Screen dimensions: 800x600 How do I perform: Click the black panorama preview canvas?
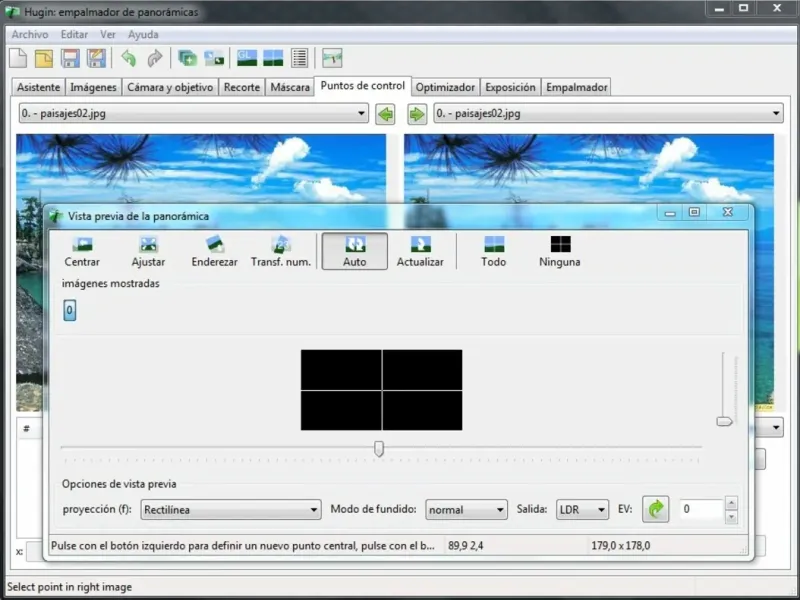pos(382,390)
